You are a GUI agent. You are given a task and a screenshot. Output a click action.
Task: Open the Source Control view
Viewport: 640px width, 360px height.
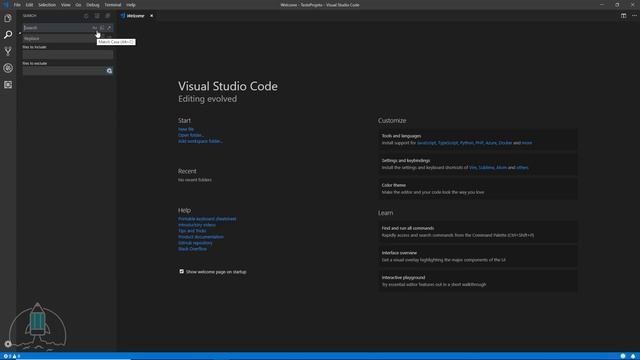(8, 51)
